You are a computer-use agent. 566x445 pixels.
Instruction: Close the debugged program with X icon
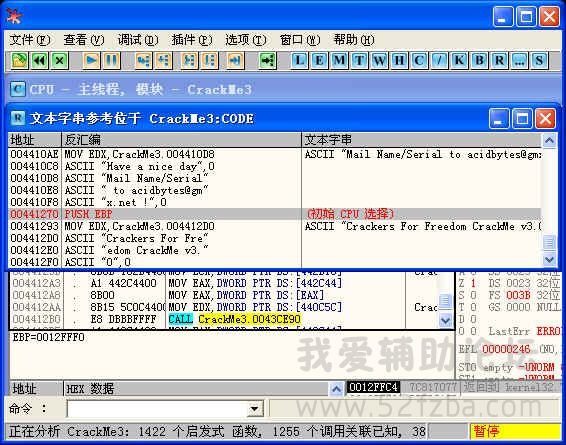(60, 60)
